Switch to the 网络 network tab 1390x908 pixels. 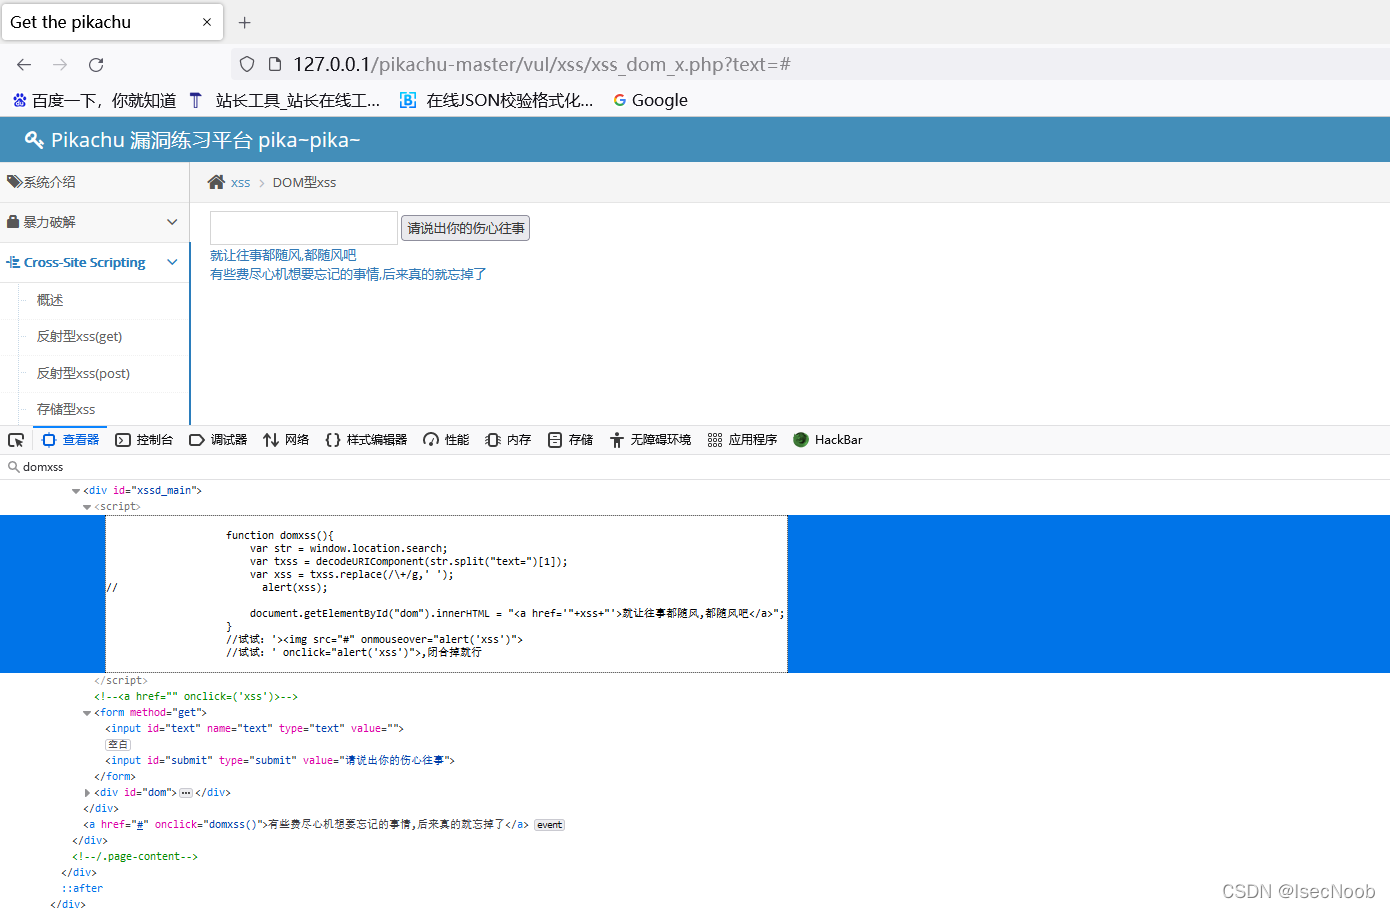(286, 440)
